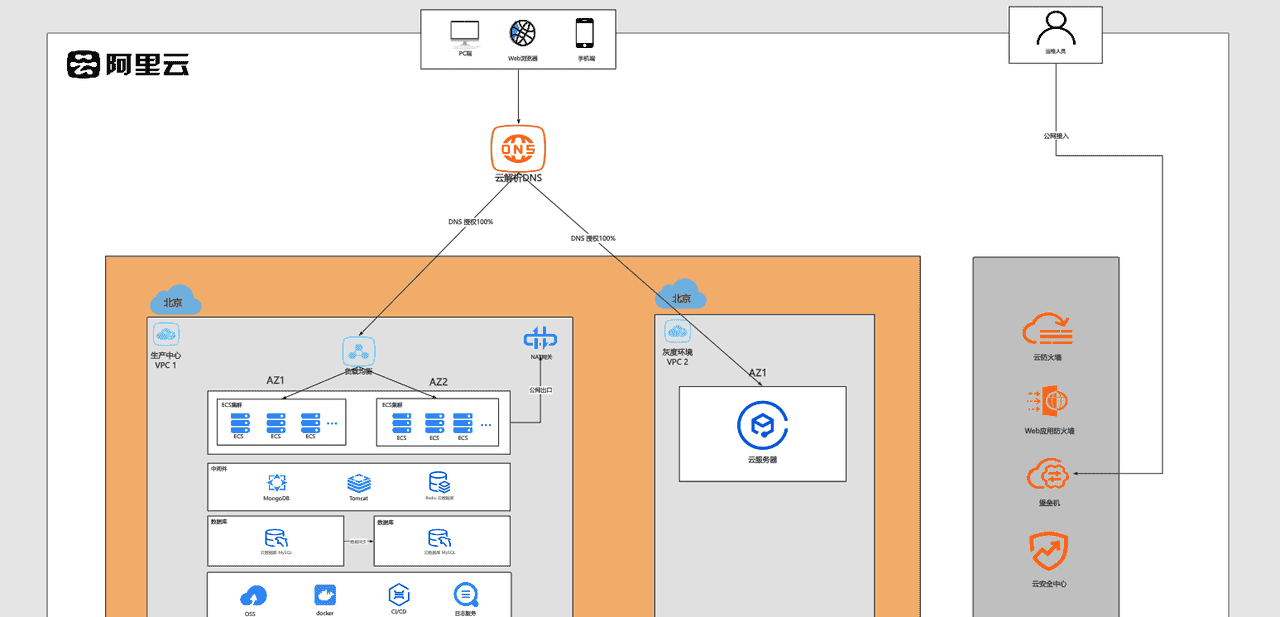This screenshot has height=617, width=1280.
Task: Click the Alibaba Cloud logo
Action: coord(128,64)
